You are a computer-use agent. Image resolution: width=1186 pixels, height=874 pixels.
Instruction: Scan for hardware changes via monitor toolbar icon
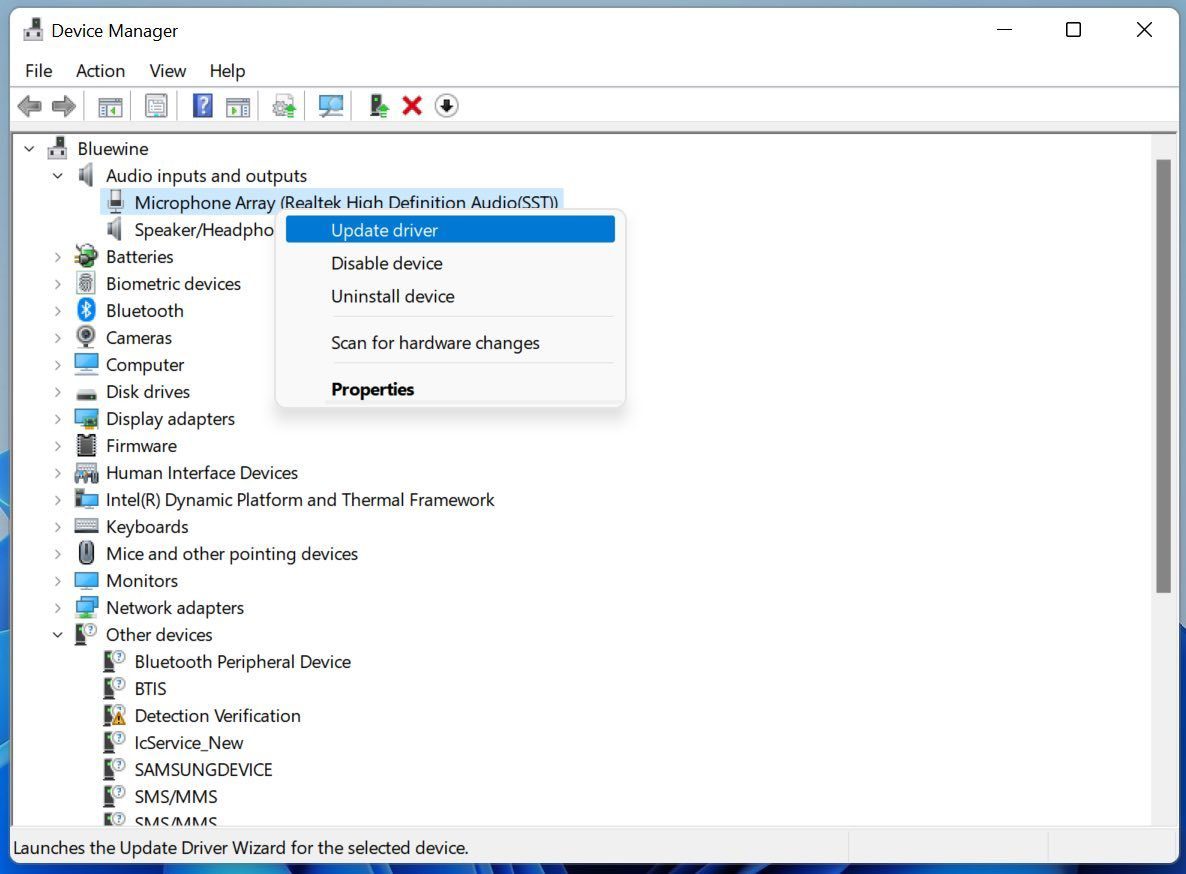[x=331, y=106]
